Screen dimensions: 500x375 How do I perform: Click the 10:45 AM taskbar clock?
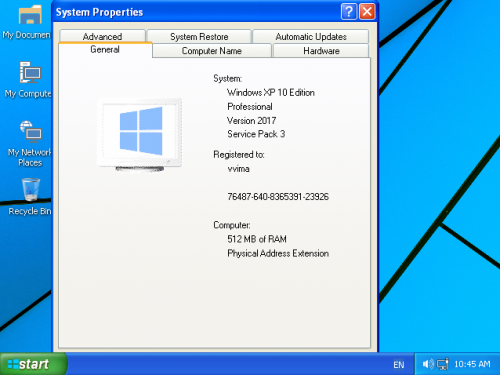click(472, 364)
